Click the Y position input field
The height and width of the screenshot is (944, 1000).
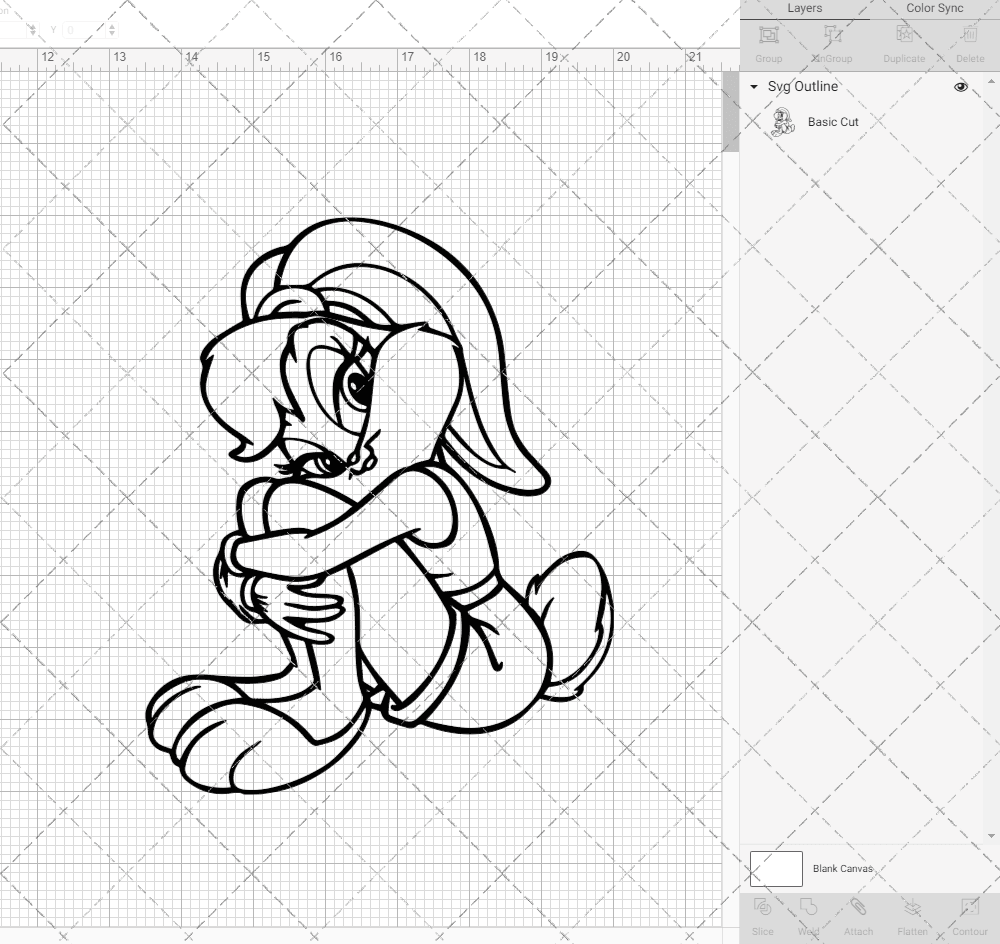click(x=84, y=30)
